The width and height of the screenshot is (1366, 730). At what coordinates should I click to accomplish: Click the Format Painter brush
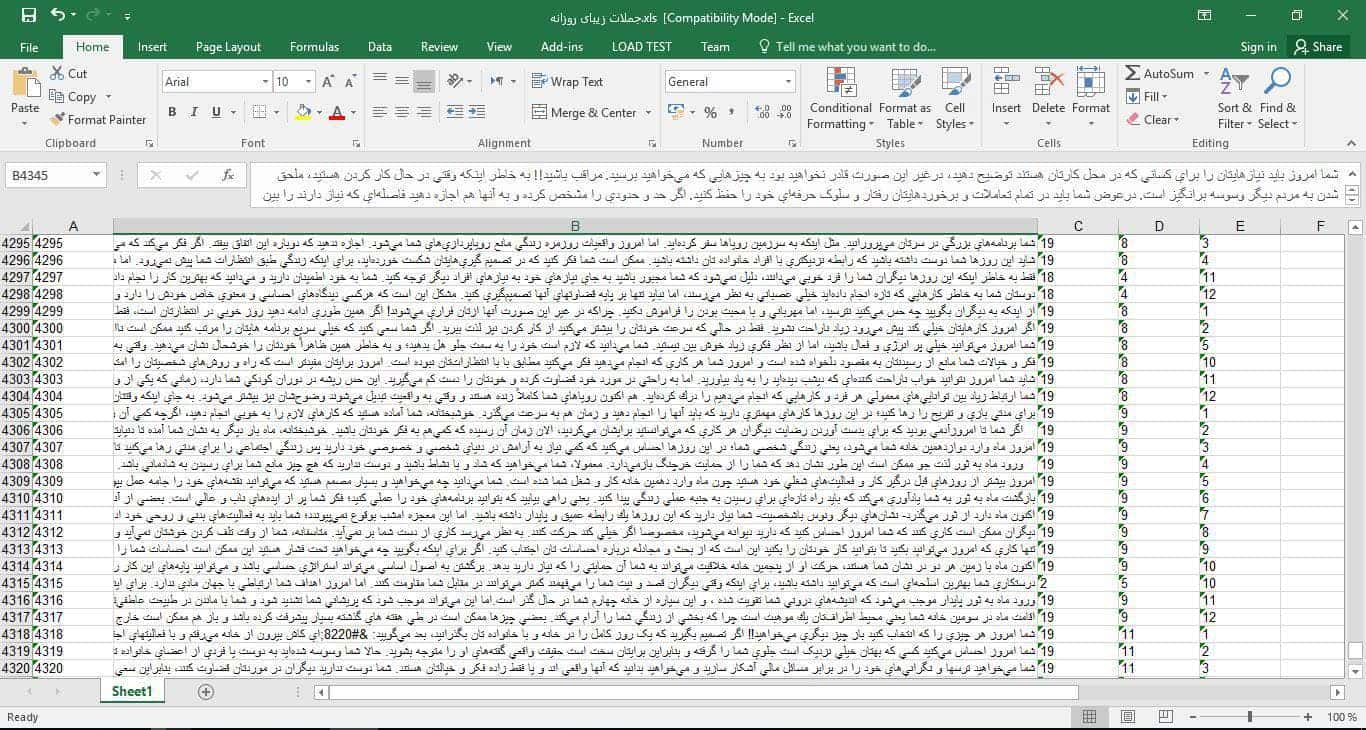(x=98, y=120)
